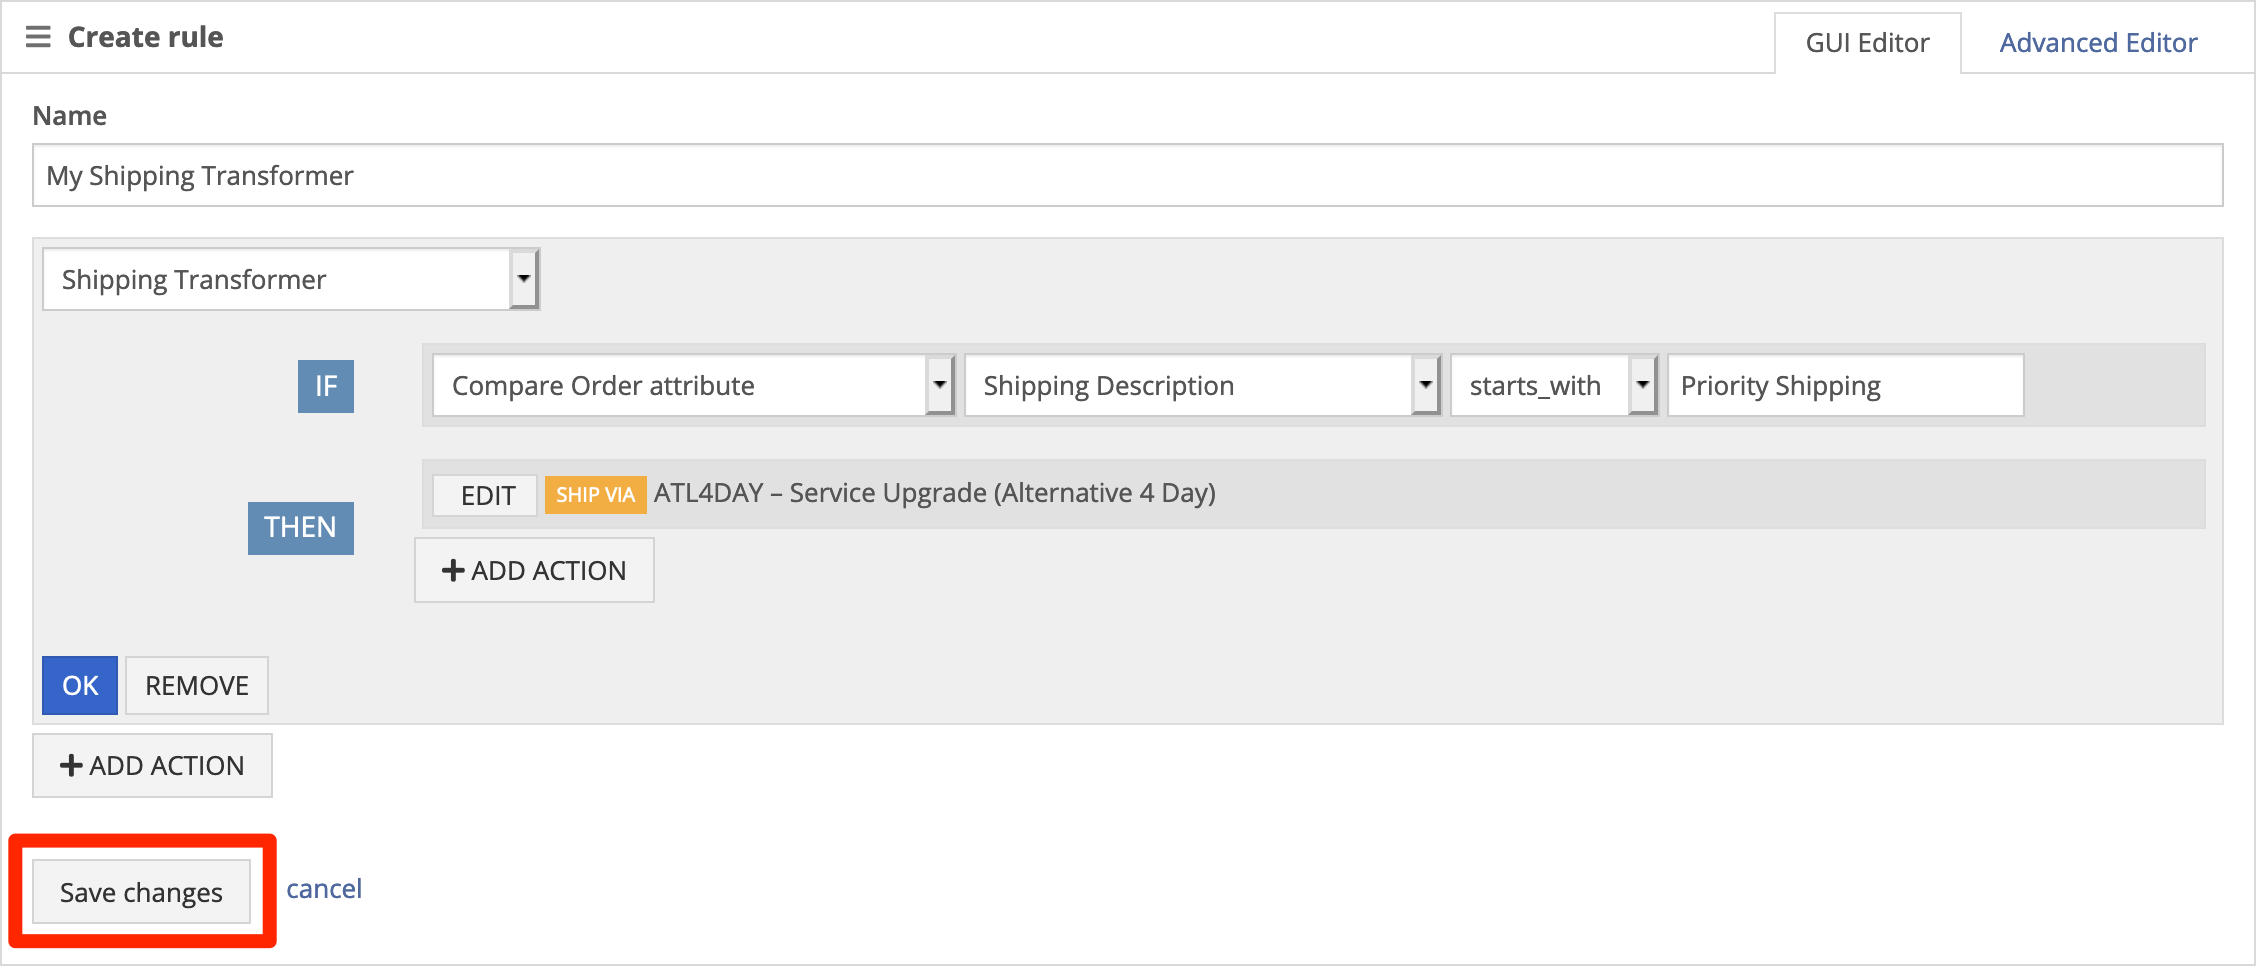Click the cancel link

point(324,888)
